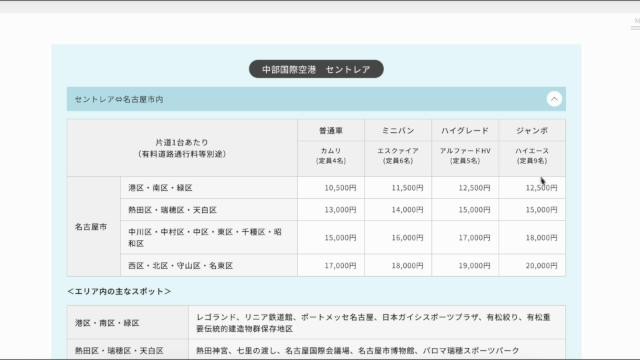Select the 中川区・中村区・中区 row label
640x360 pixels.
(x=209, y=238)
